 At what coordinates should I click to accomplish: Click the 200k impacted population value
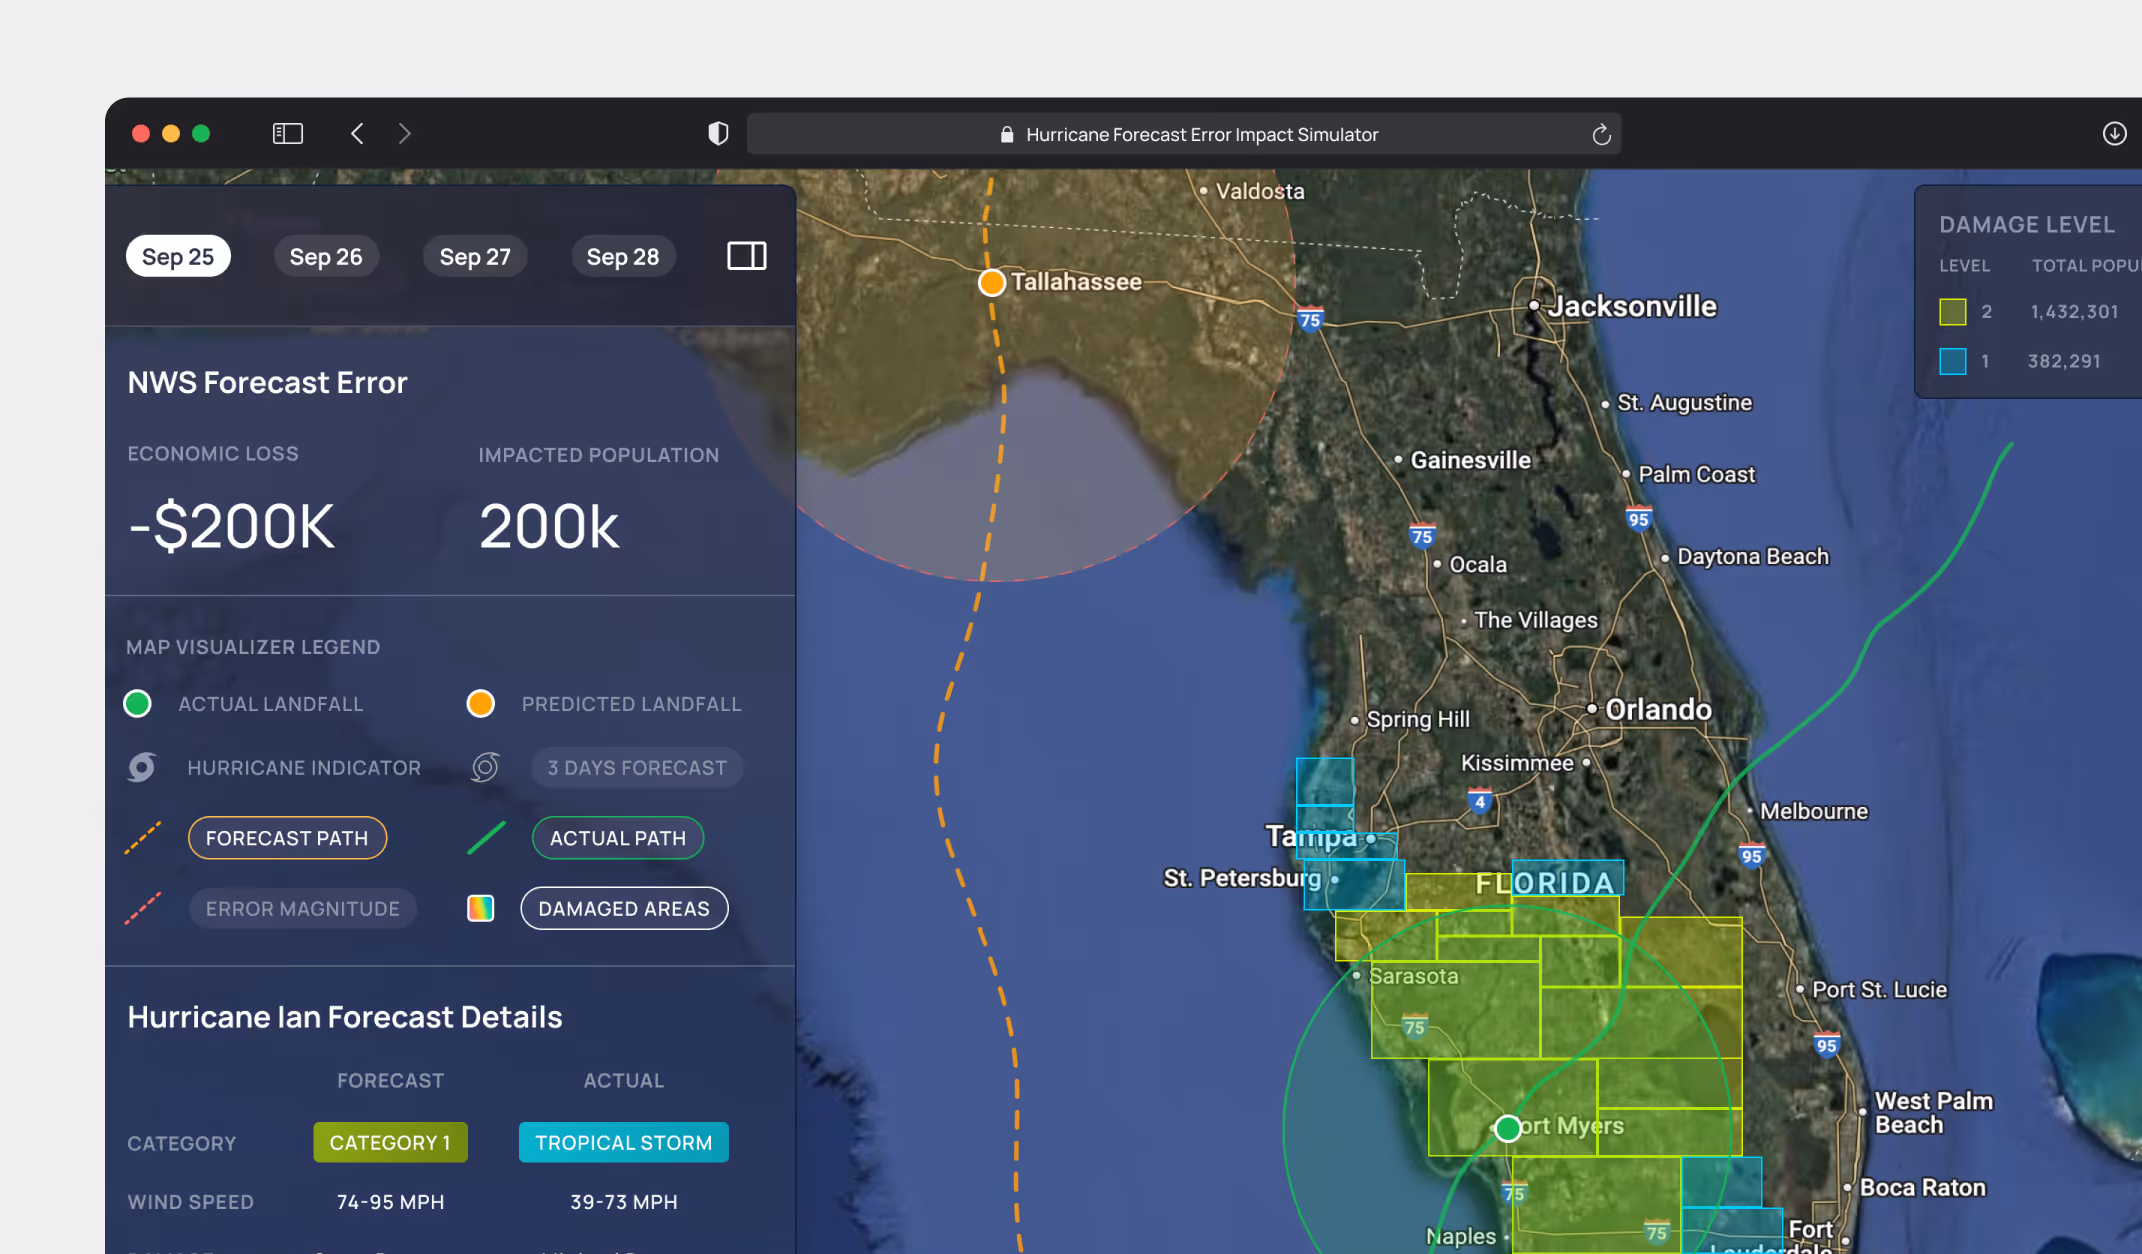point(549,526)
